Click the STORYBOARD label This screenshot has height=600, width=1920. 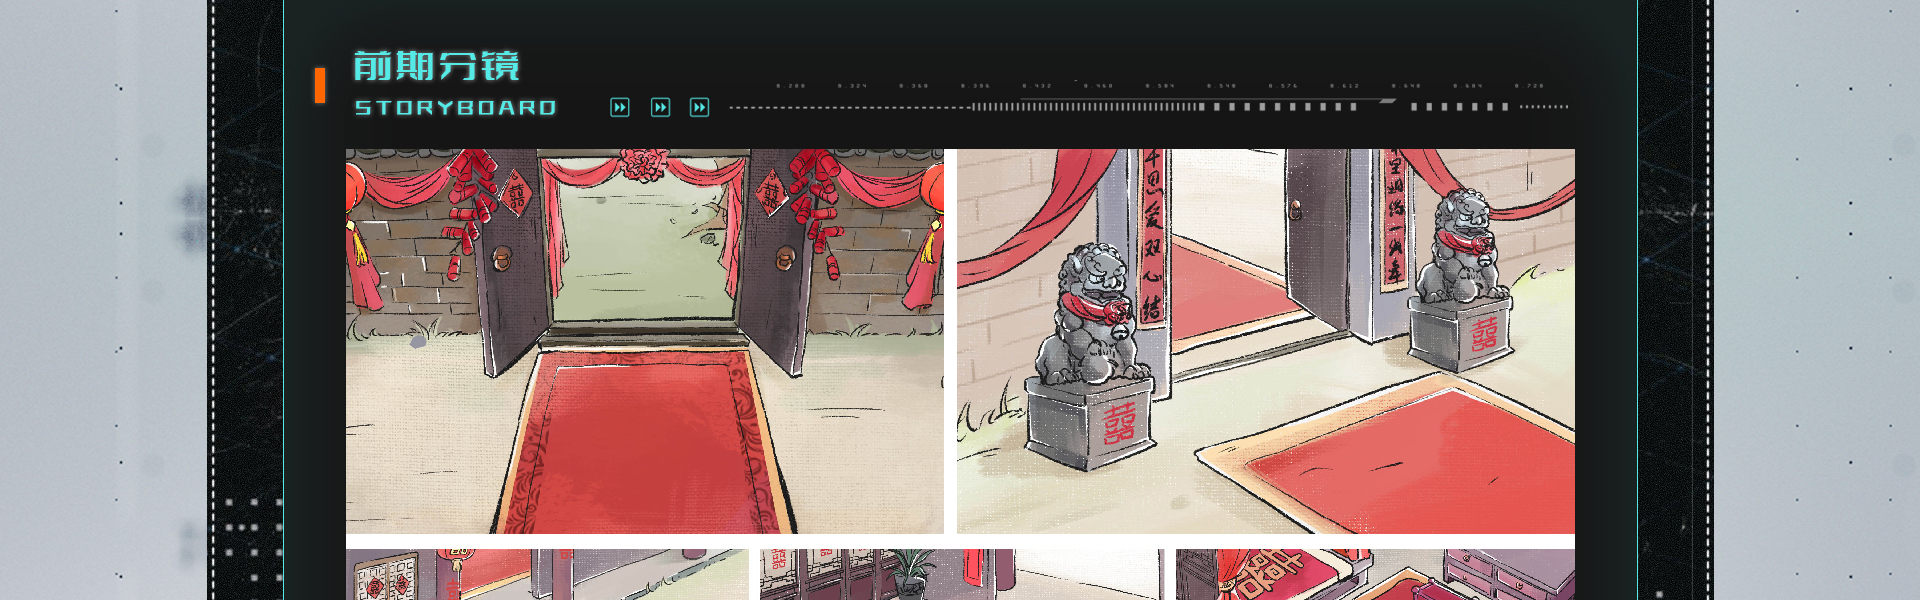coord(456,108)
